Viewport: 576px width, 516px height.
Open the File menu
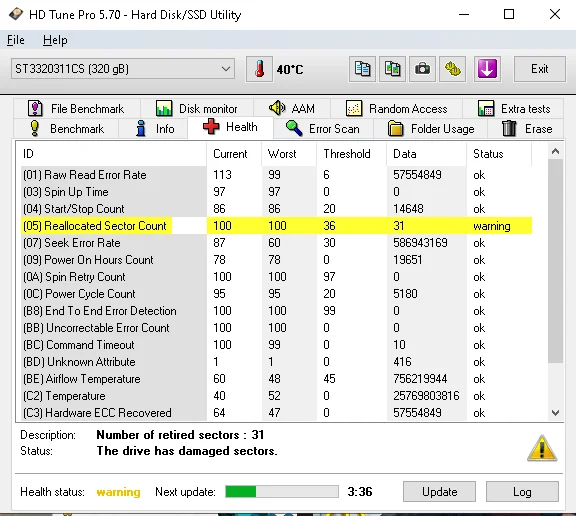(x=16, y=40)
